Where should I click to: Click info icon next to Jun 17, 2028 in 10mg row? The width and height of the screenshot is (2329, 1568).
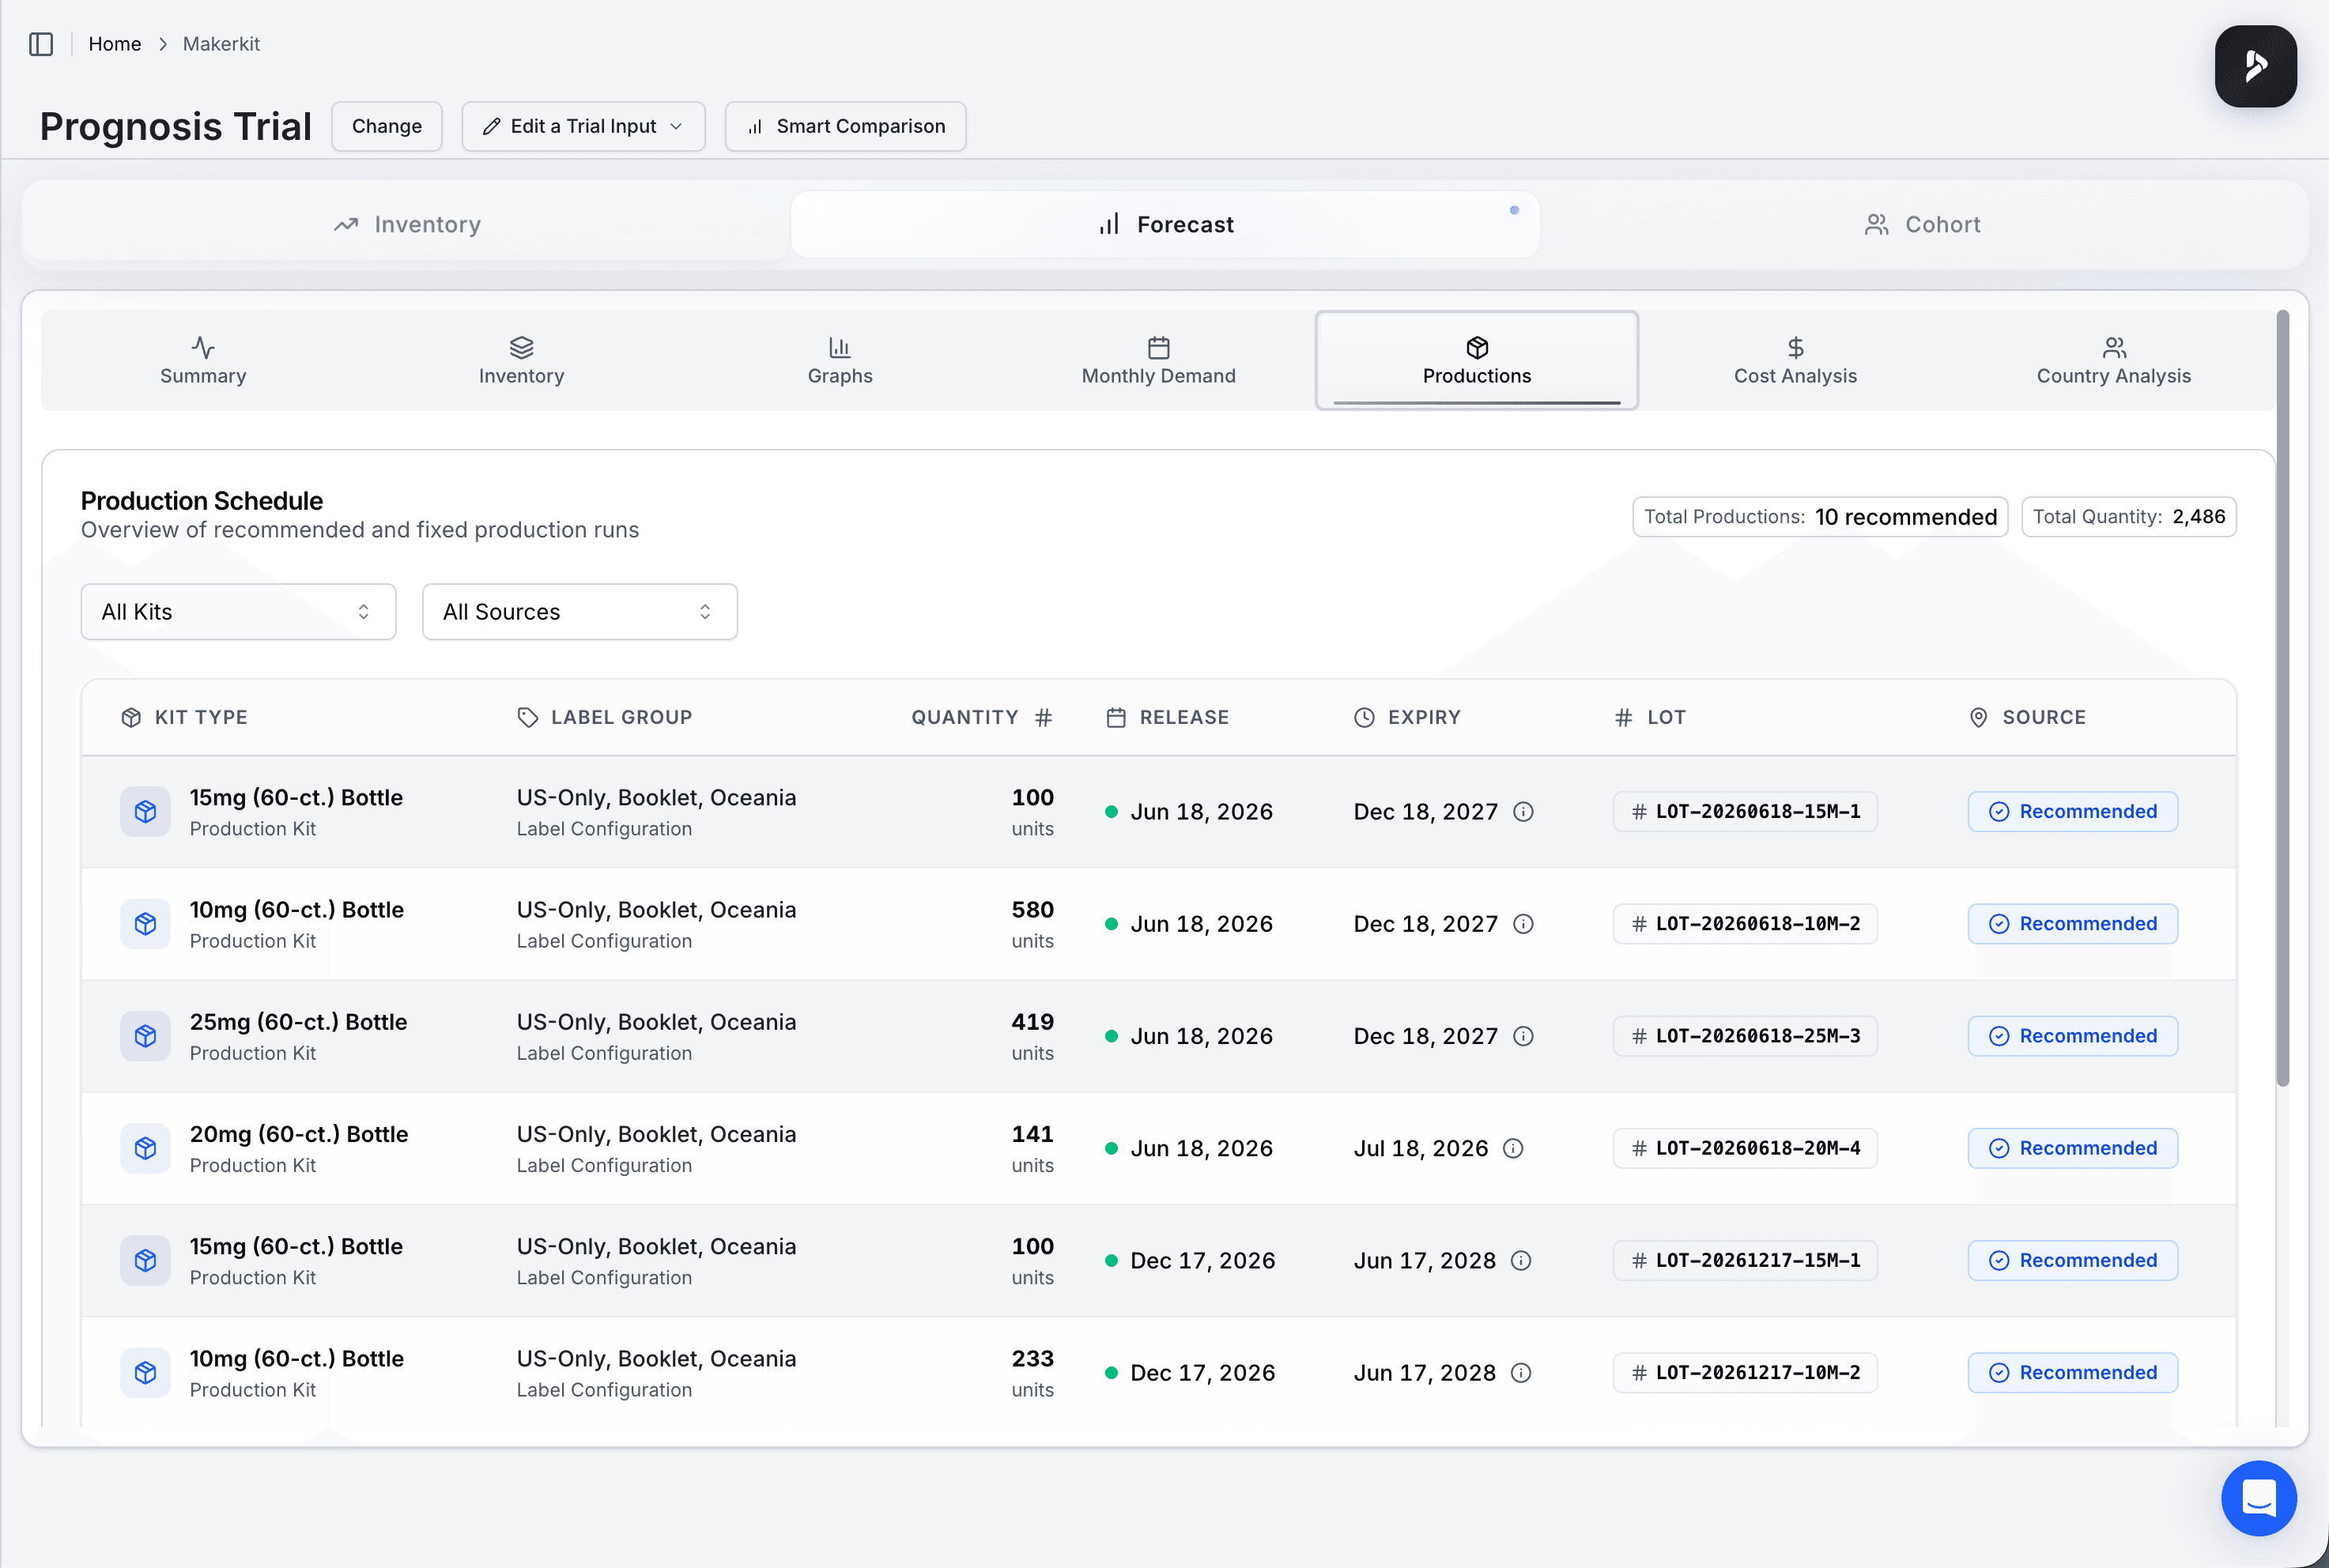pos(1521,1372)
